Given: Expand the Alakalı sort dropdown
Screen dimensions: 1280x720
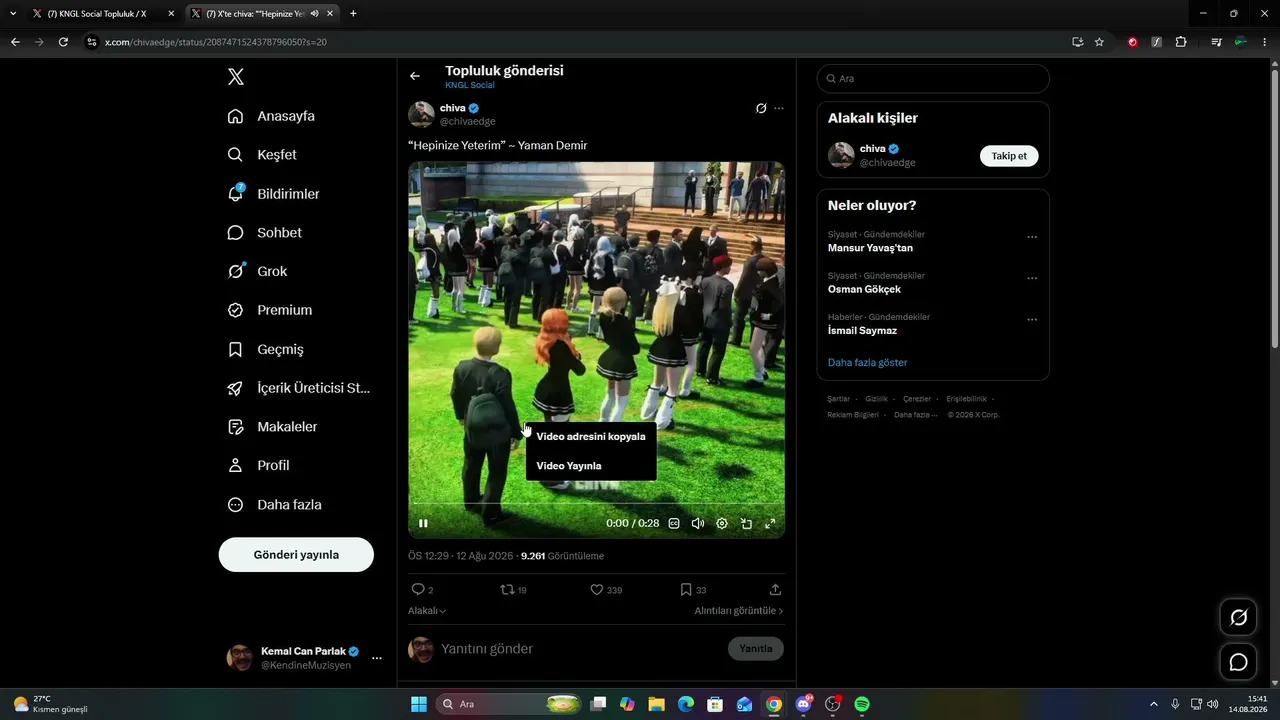Looking at the screenshot, I should 427,611.
